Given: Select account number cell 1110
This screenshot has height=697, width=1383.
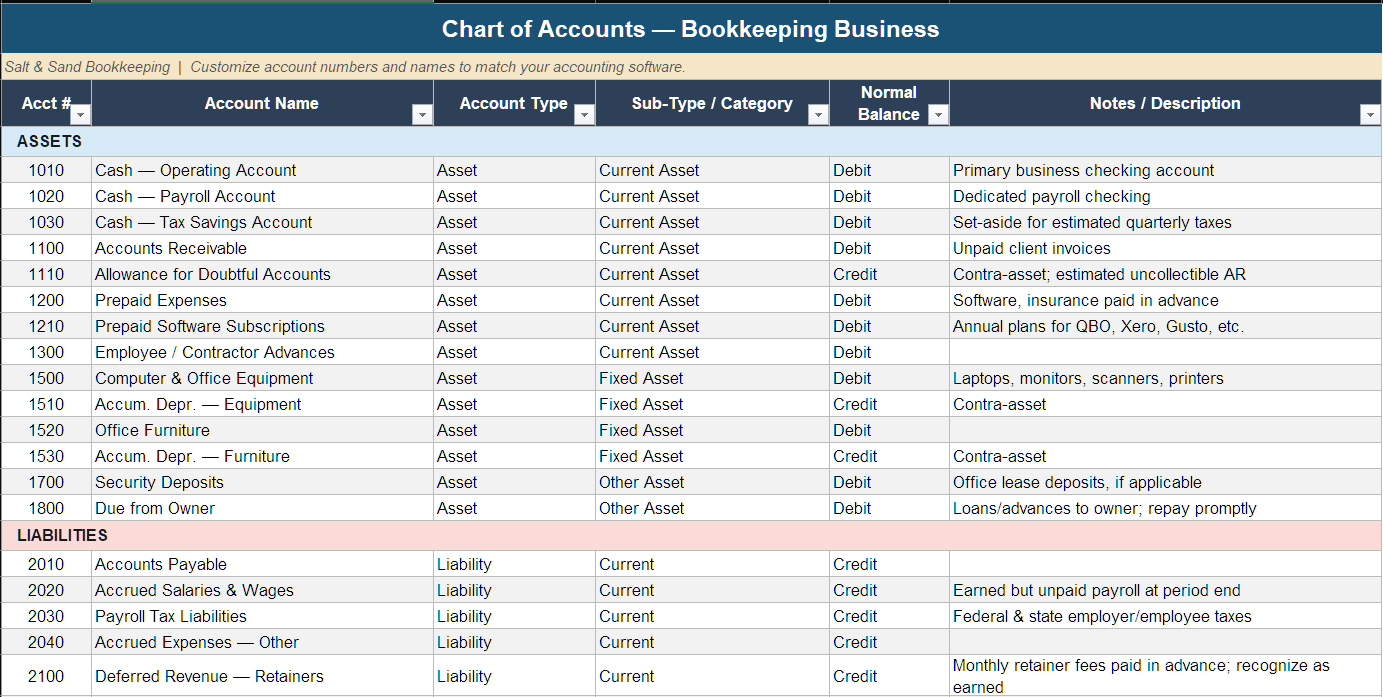Looking at the screenshot, I should [x=46, y=274].
